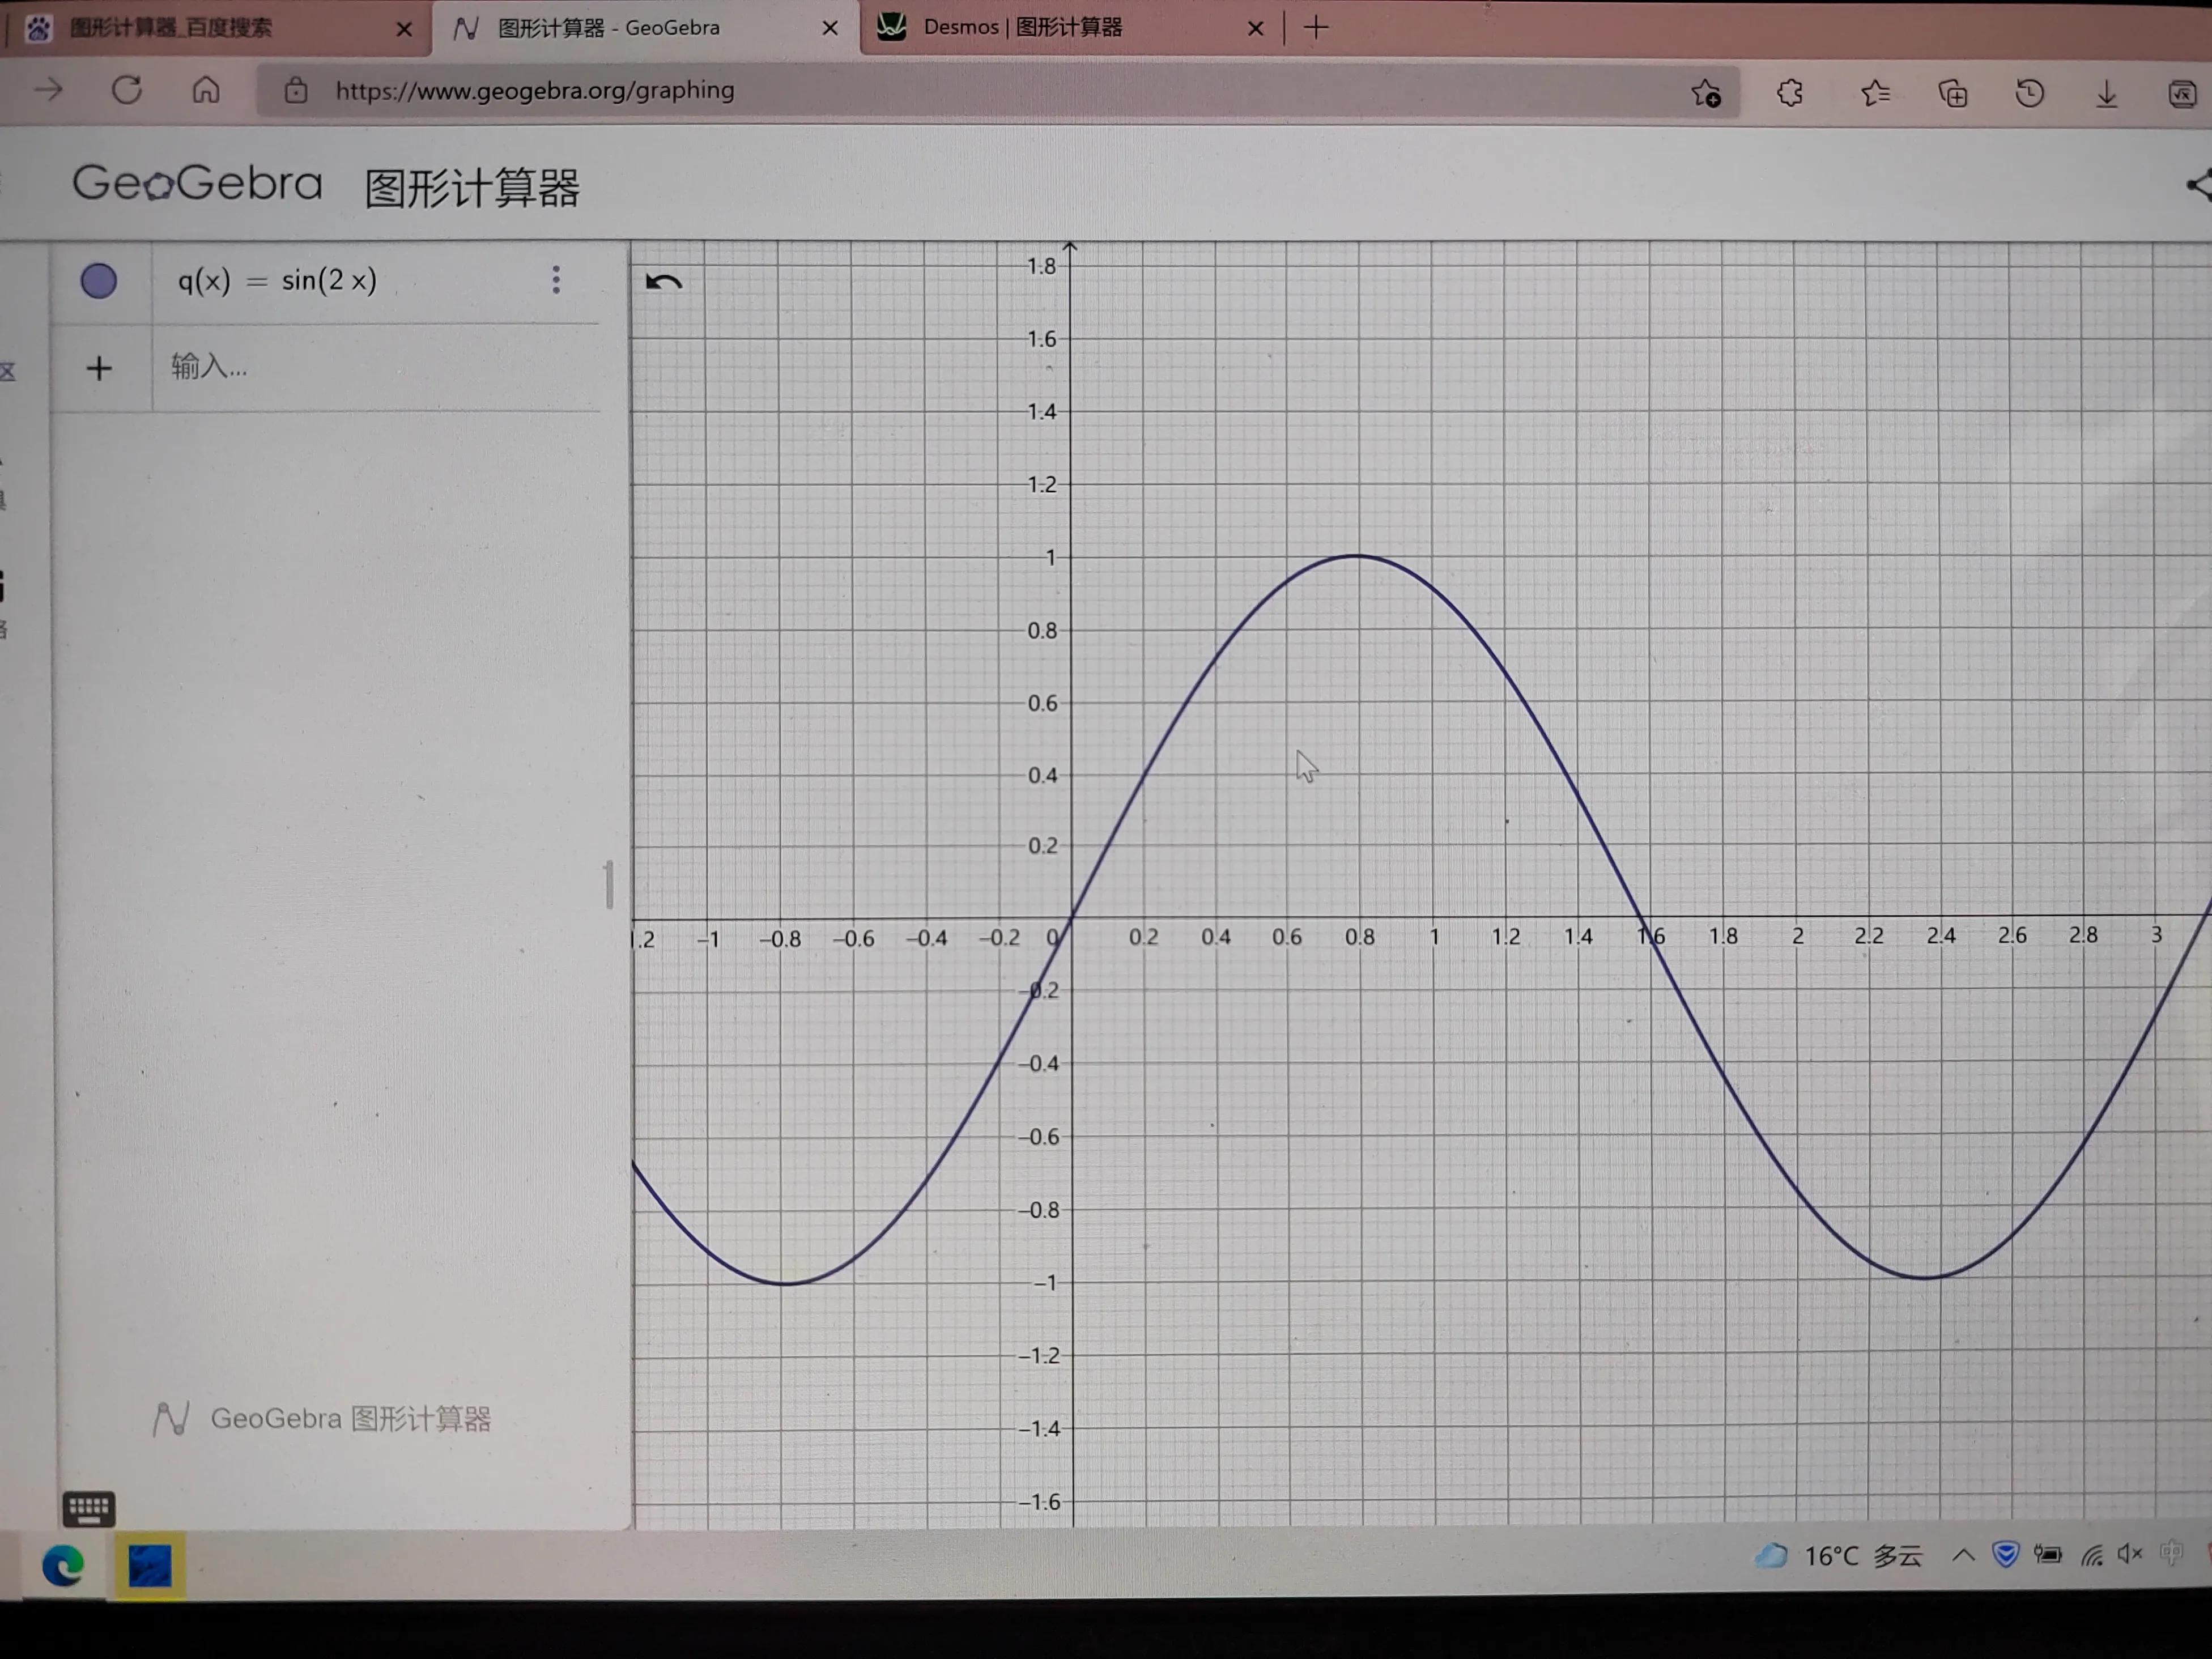
Task: Click the browser screenshot icon at far right
Action: (x=2182, y=94)
